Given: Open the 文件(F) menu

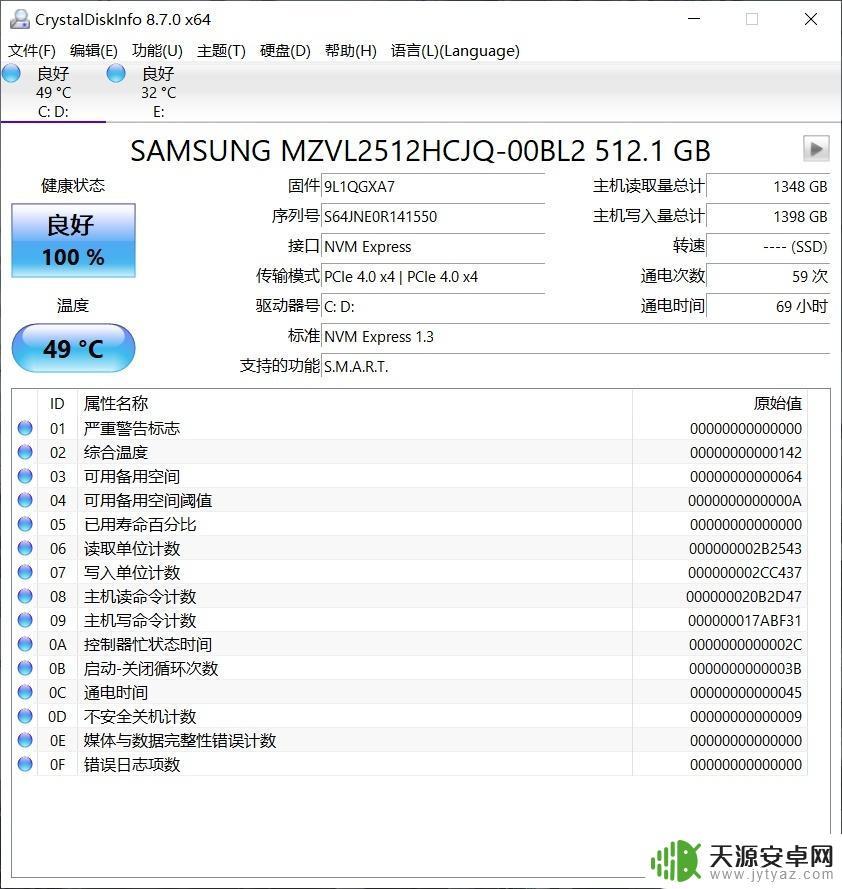Looking at the screenshot, I should coord(32,51).
